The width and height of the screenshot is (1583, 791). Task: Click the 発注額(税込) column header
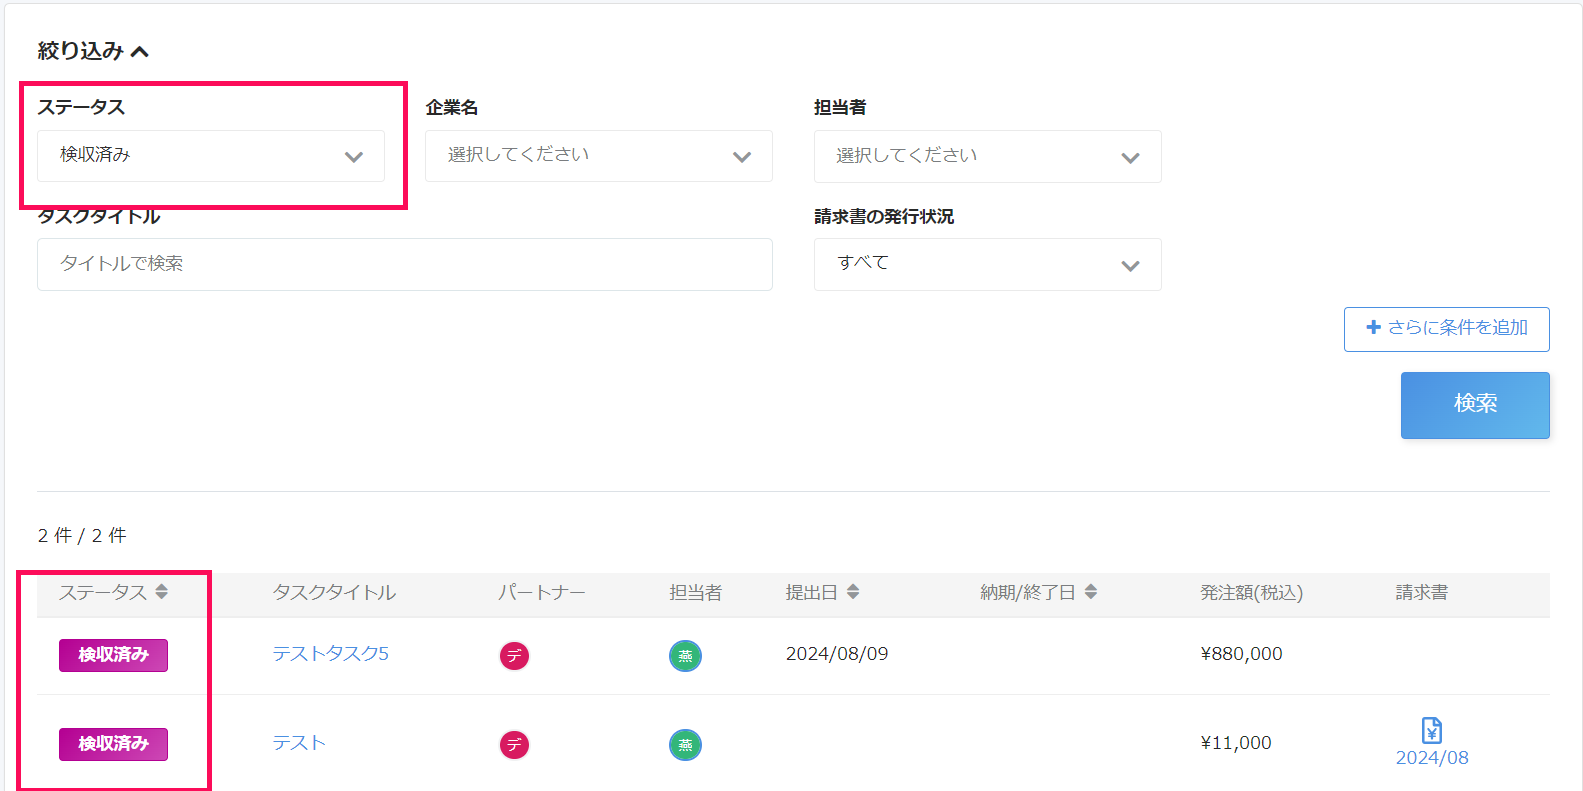pyautogui.click(x=1251, y=593)
